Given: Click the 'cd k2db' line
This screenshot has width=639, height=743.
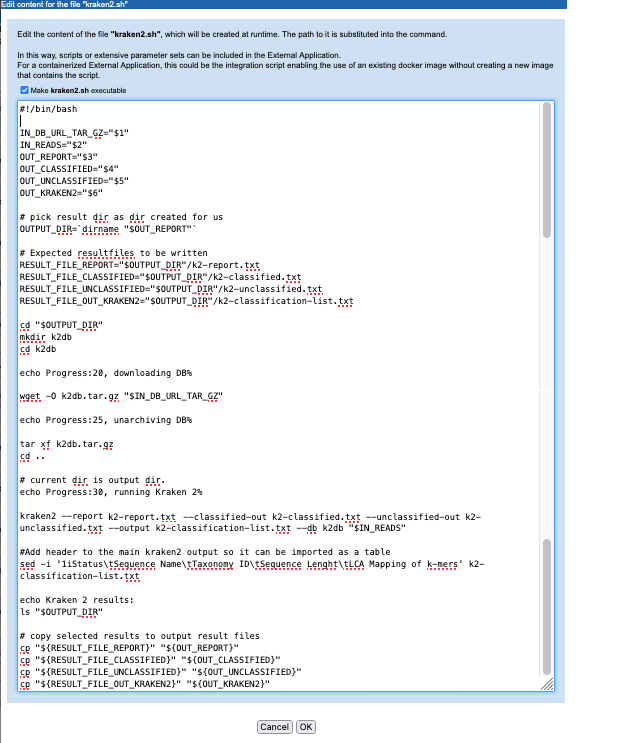Looking at the screenshot, I should click(37, 349).
